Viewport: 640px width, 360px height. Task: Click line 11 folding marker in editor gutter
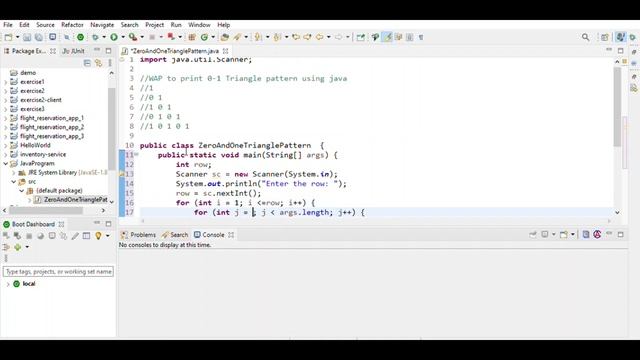coord(136,154)
